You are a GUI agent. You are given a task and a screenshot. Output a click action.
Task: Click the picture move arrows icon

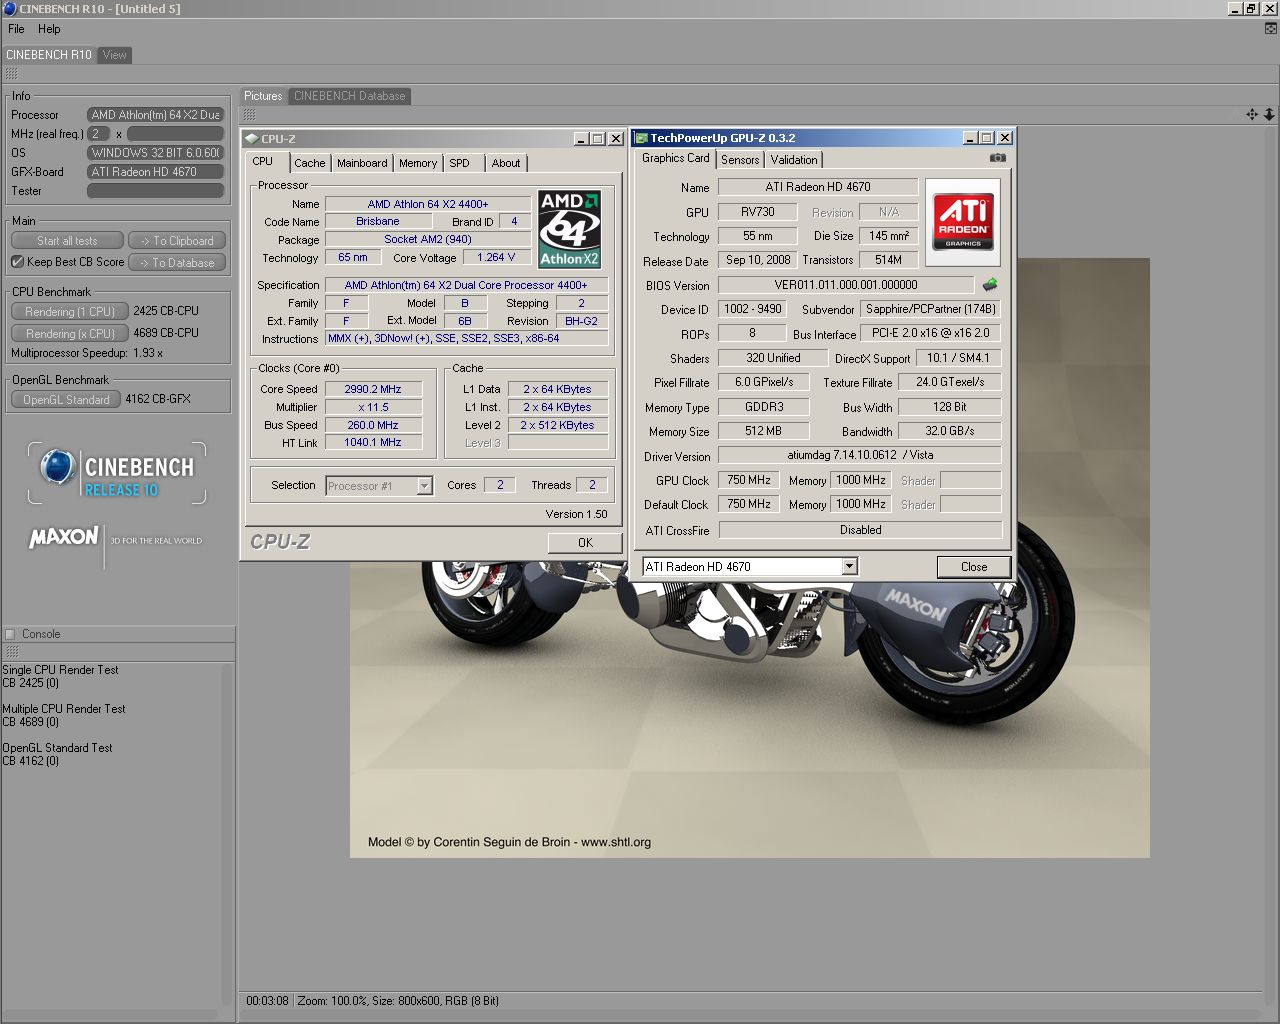coord(1252,115)
